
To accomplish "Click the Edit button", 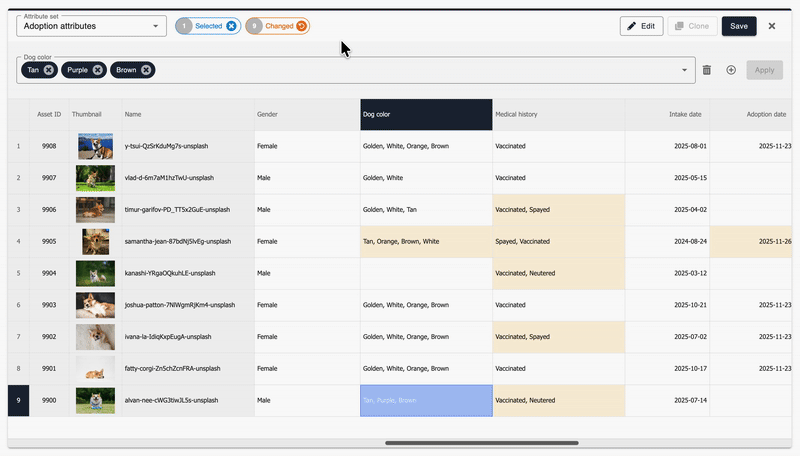I will [x=641, y=26].
